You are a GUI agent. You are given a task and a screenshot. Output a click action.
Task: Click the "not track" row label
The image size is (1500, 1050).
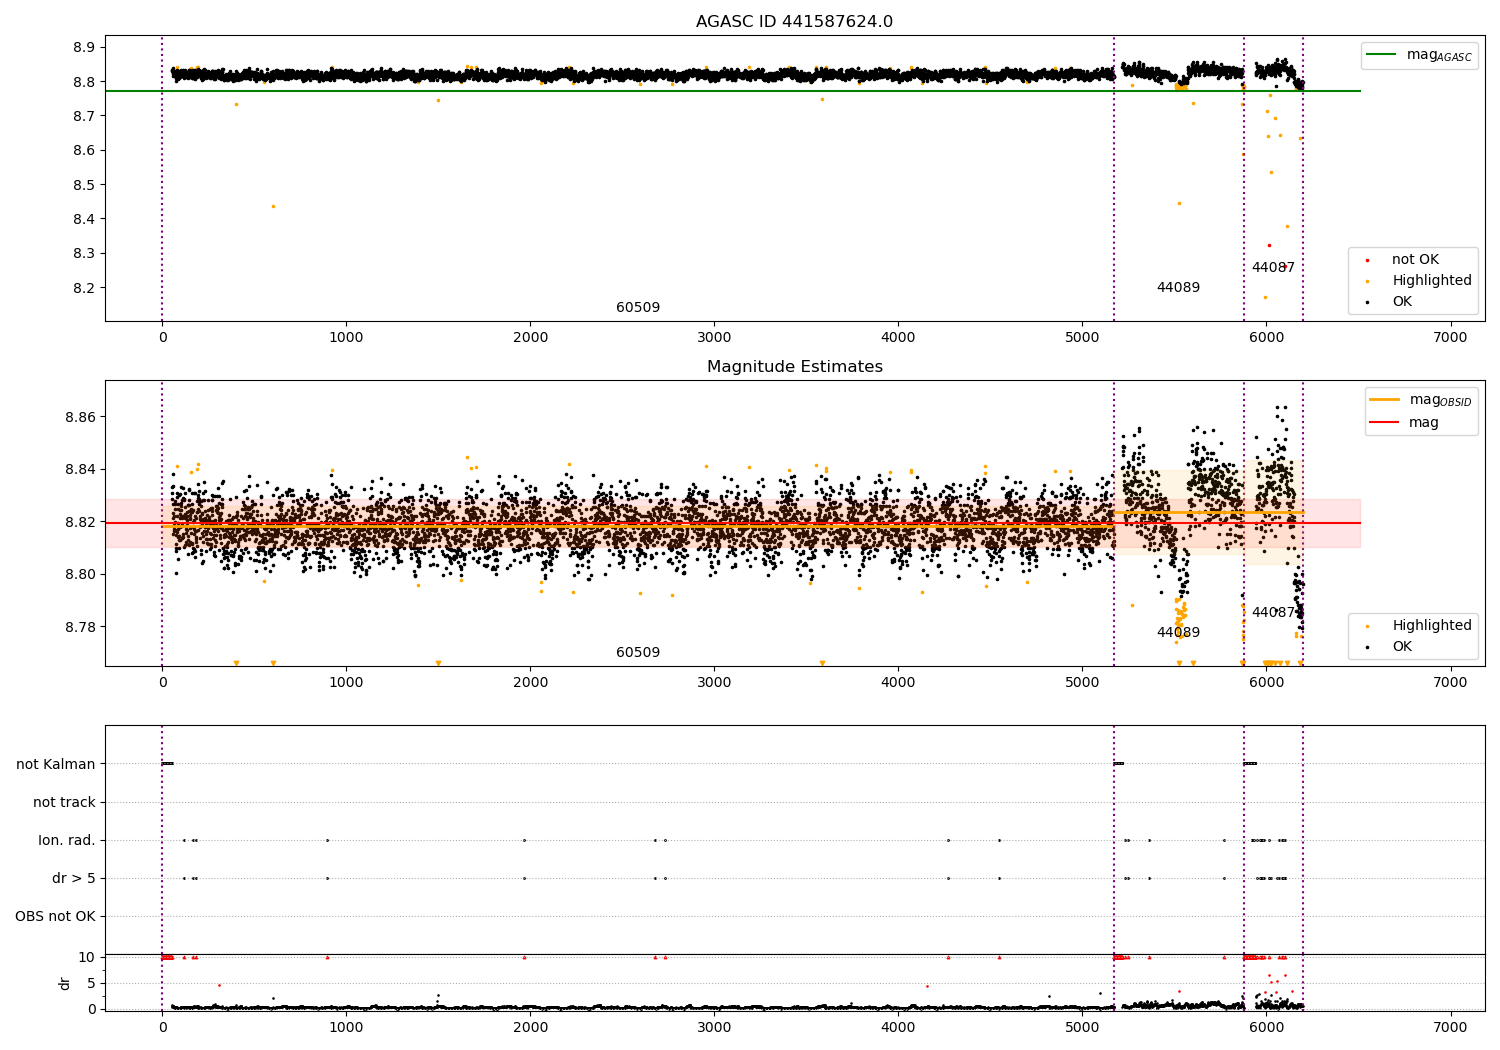click(64, 802)
